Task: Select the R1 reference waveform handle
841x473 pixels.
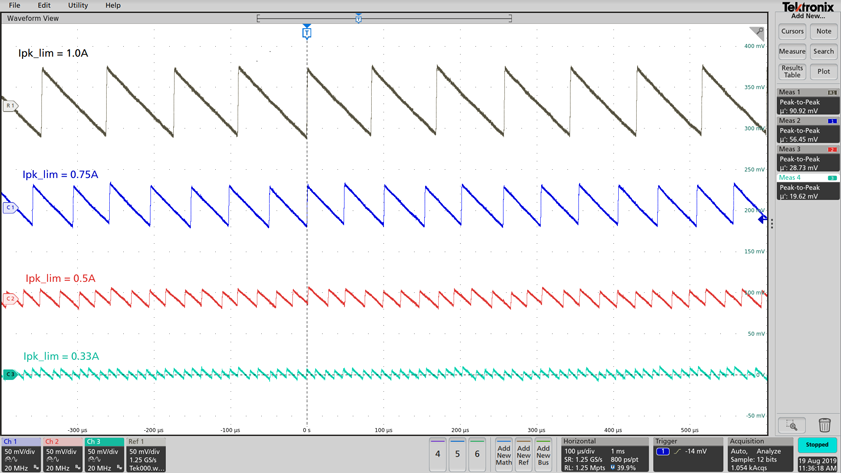Action: click(10, 105)
